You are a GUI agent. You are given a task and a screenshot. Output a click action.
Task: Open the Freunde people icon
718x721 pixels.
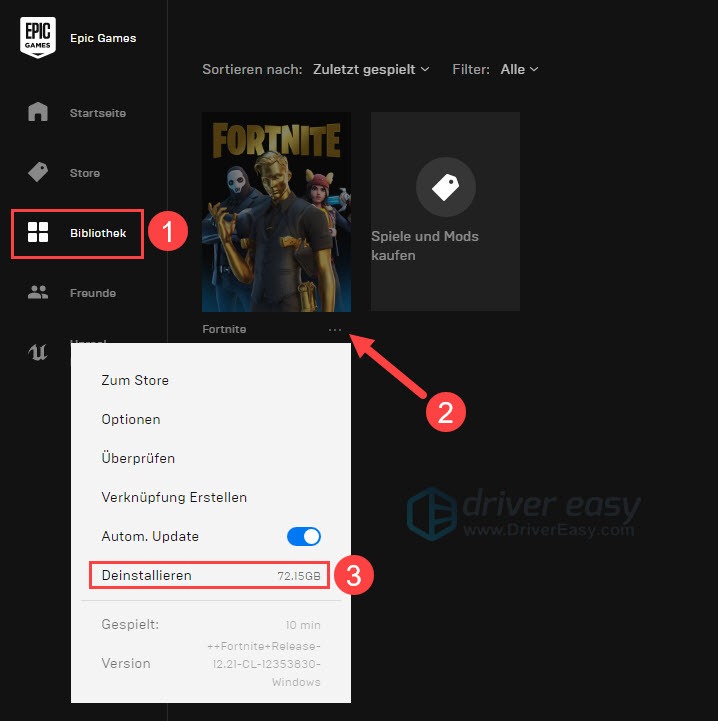tap(38, 293)
